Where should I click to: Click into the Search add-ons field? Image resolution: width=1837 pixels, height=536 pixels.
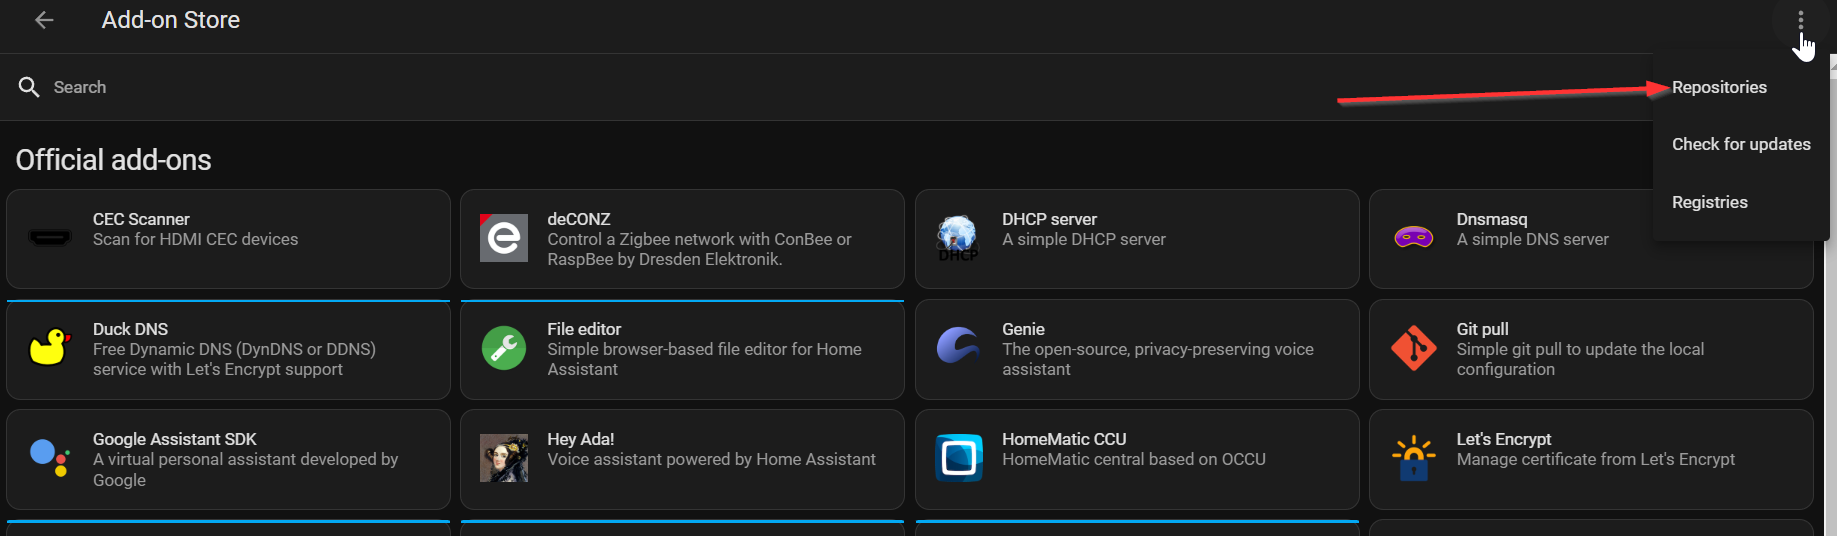point(600,87)
